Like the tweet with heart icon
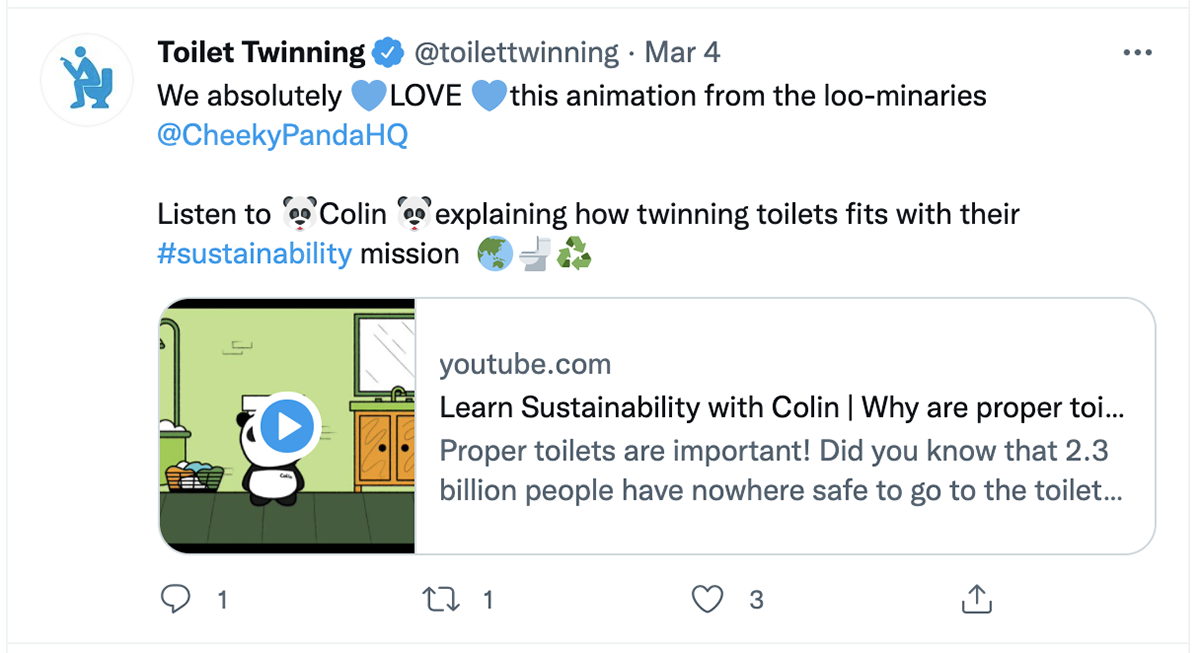The width and height of the screenshot is (1200, 653). [707, 600]
